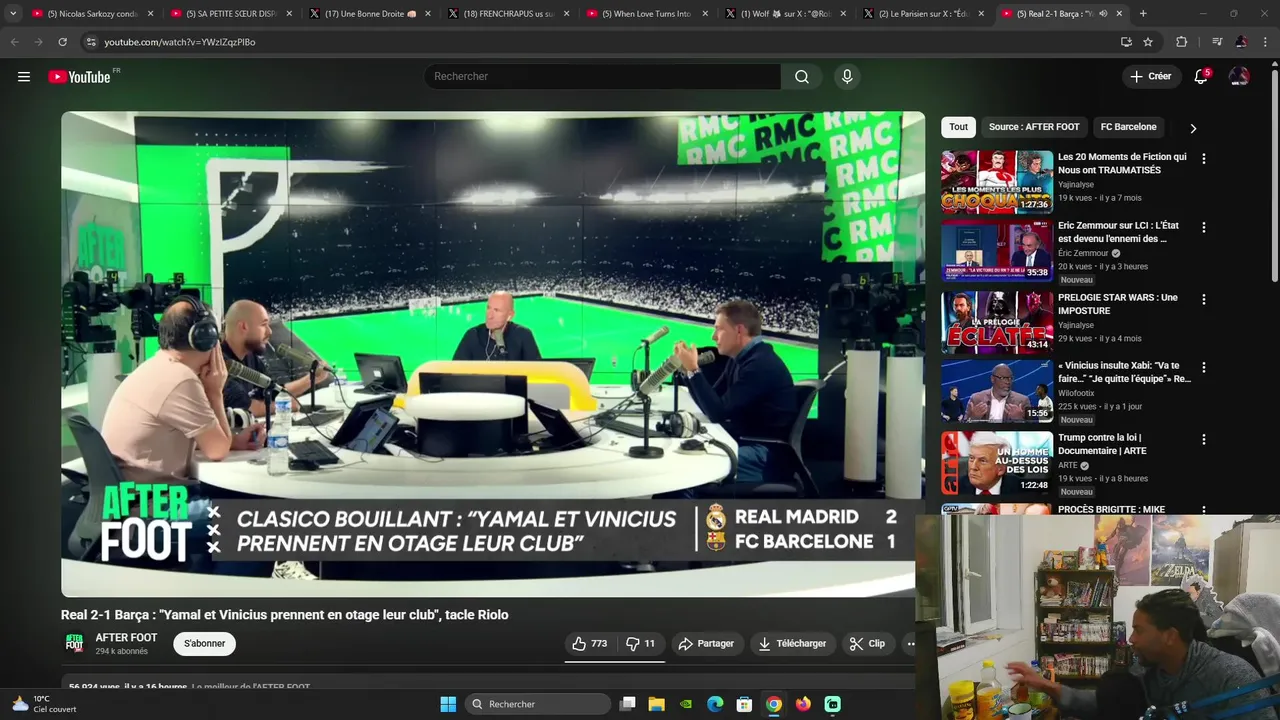1280x720 pixels.
Task: Open the tab search dropdown arrow
Action: point(13,13)
